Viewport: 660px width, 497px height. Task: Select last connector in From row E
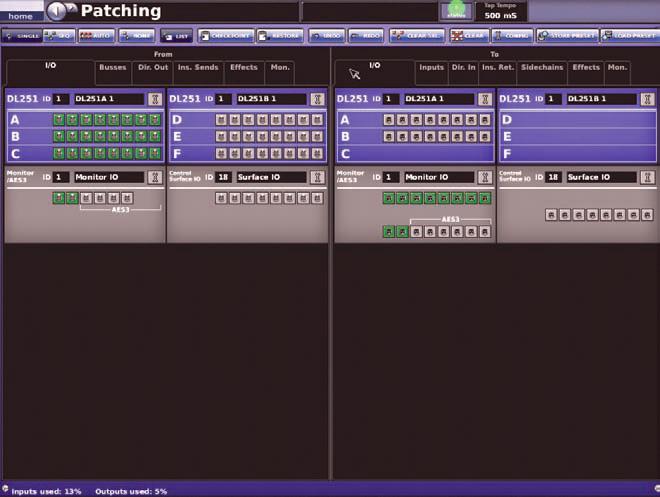pyautogui.click(x=317, y=136)
